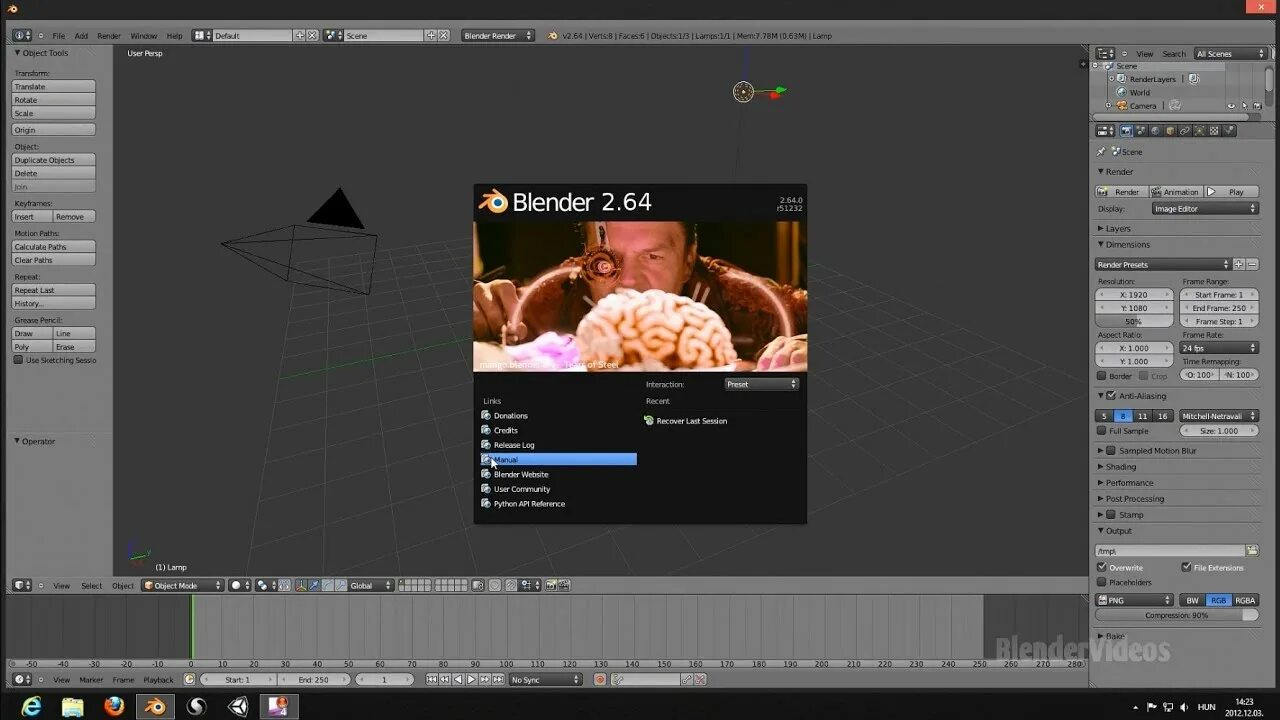Click the Translate button in Object Tools
This screenshot has width=1280, height=720.
[54, 87]
